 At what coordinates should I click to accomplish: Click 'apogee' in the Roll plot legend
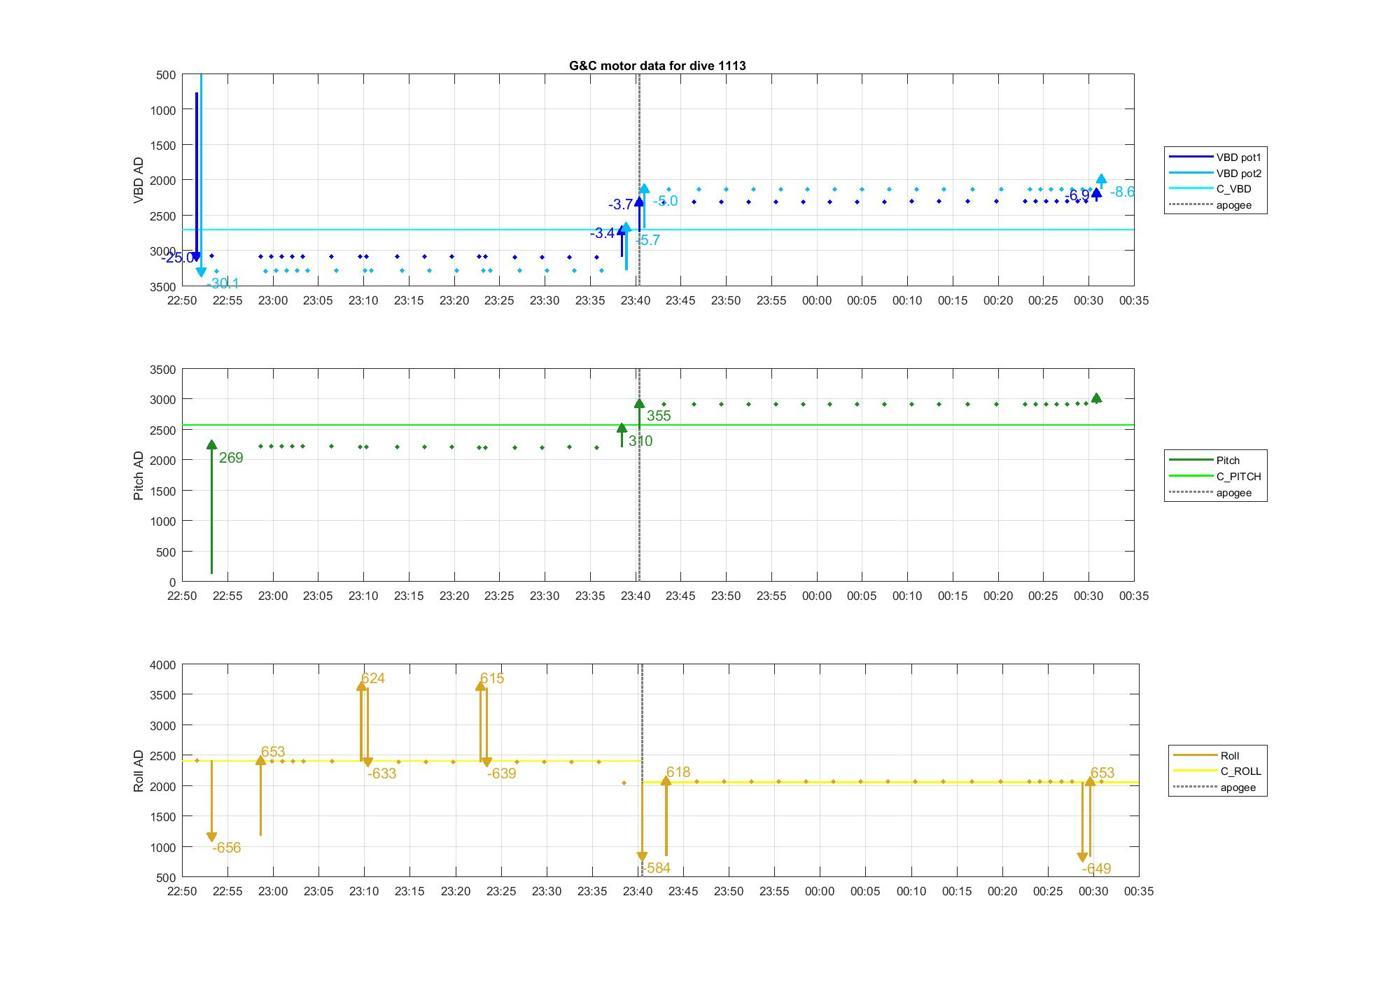[x=1238, y=787]
